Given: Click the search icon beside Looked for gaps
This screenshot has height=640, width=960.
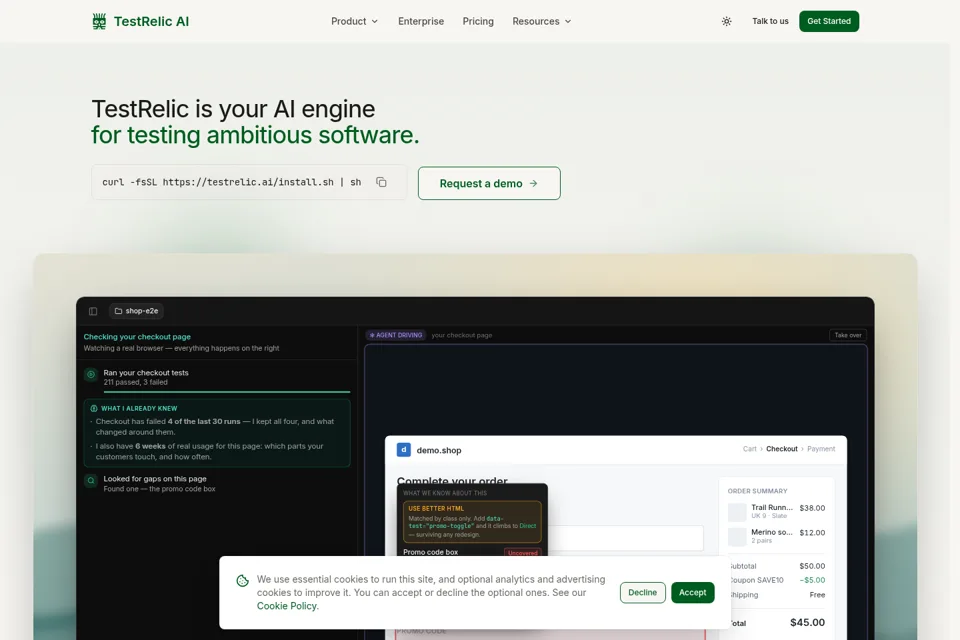Looking at the screenshot, I should click(91, 481).
